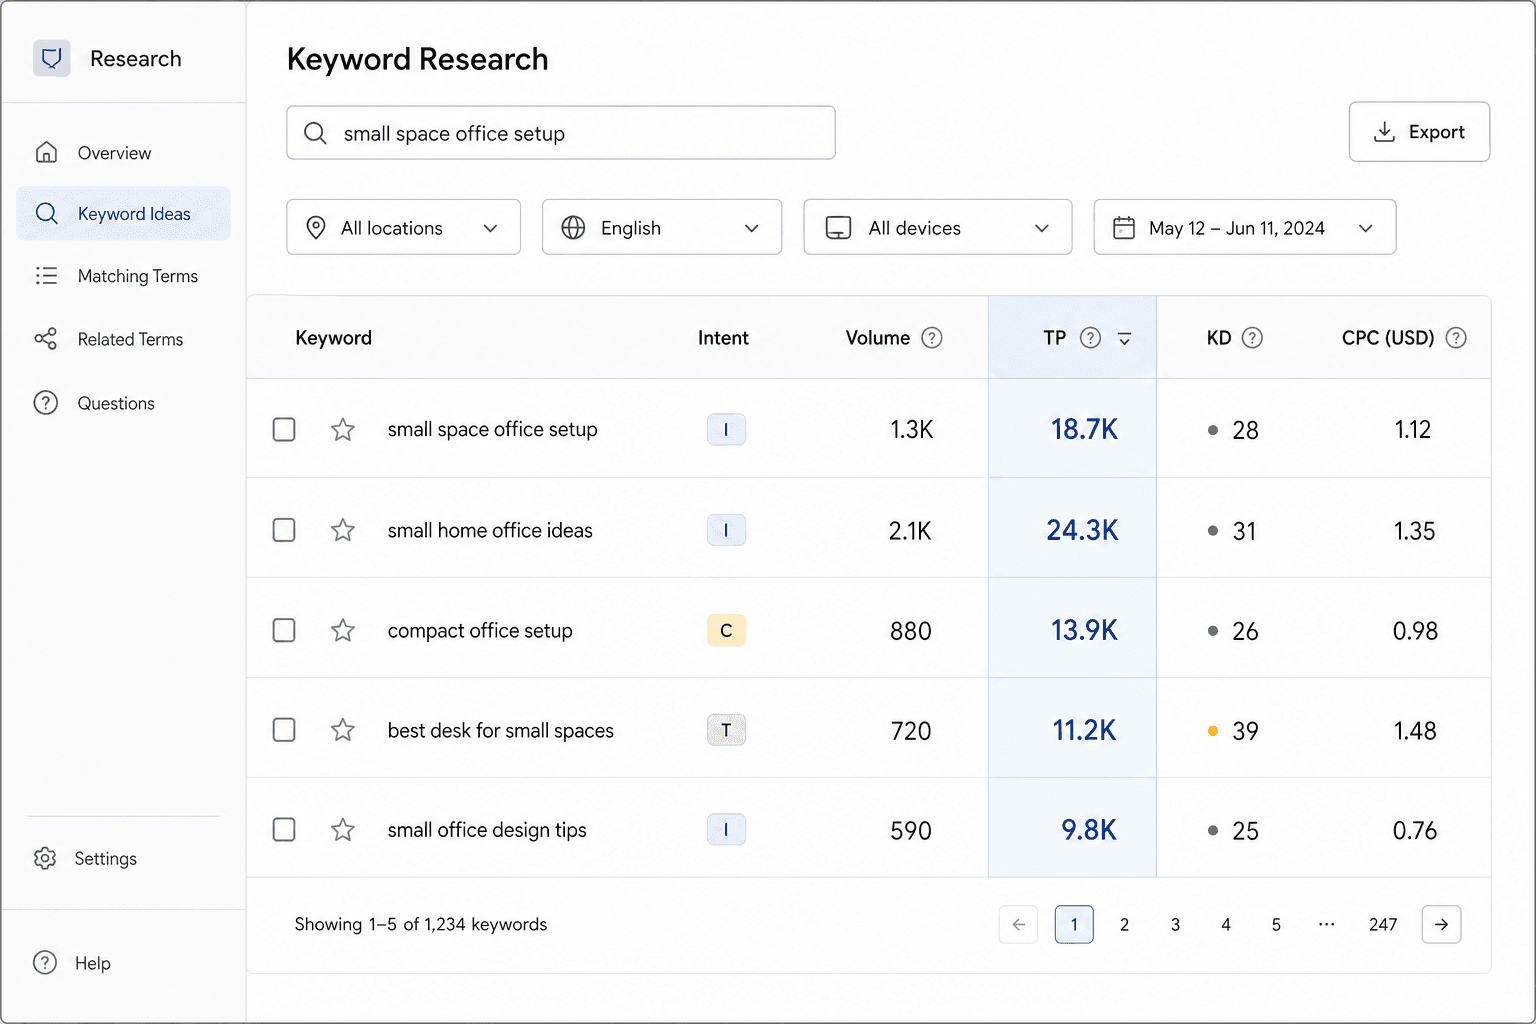Click the KD column help icon

(1252, 338)
